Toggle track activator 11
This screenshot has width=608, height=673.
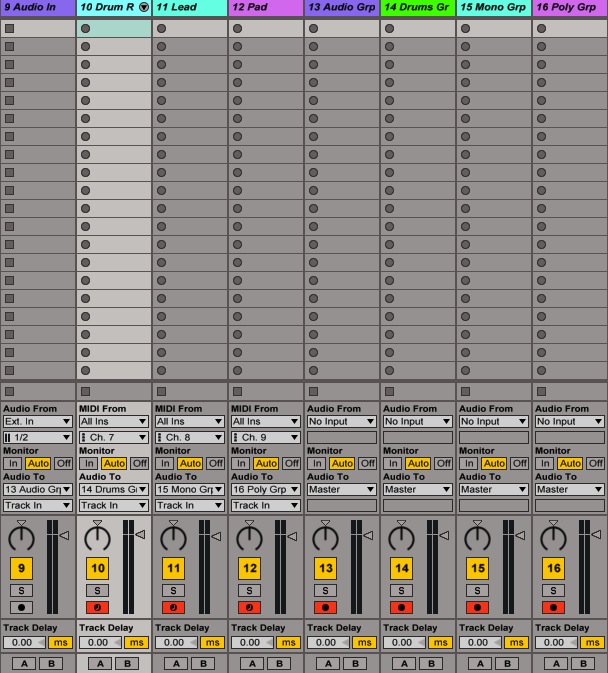coord(173,568)
